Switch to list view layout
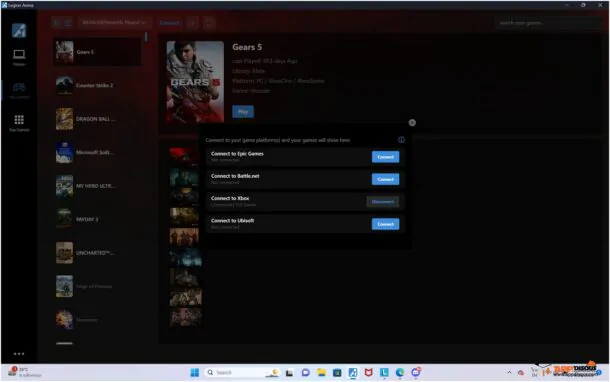Screen dimensions: 610x382 point(68,23)
